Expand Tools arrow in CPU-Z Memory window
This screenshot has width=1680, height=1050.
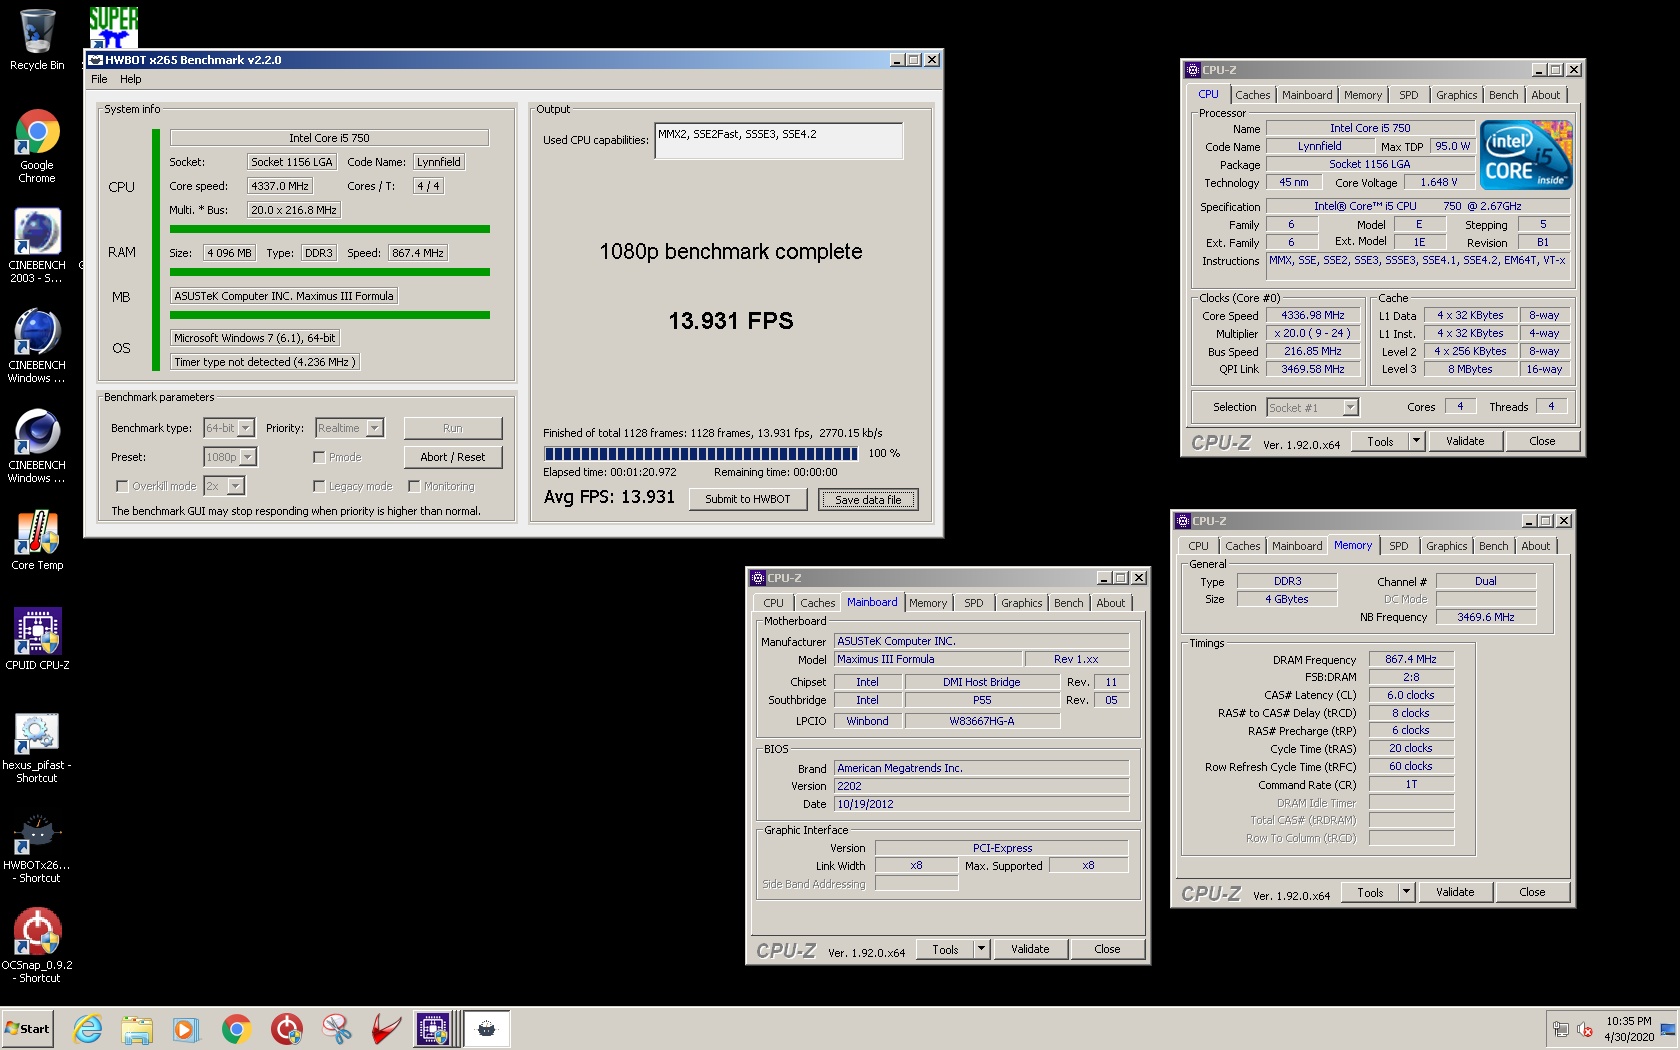(1406, 892)
